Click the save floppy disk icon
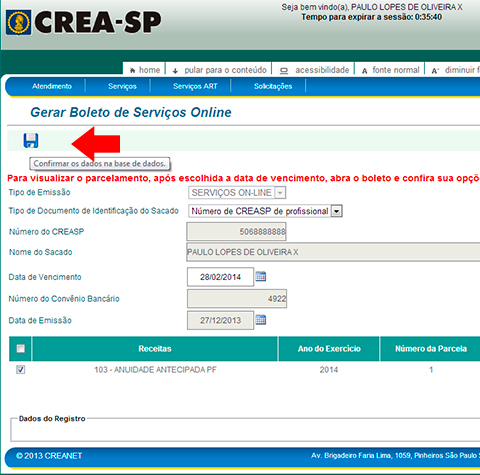The image size is (480, 475). (x=31, y=140)
